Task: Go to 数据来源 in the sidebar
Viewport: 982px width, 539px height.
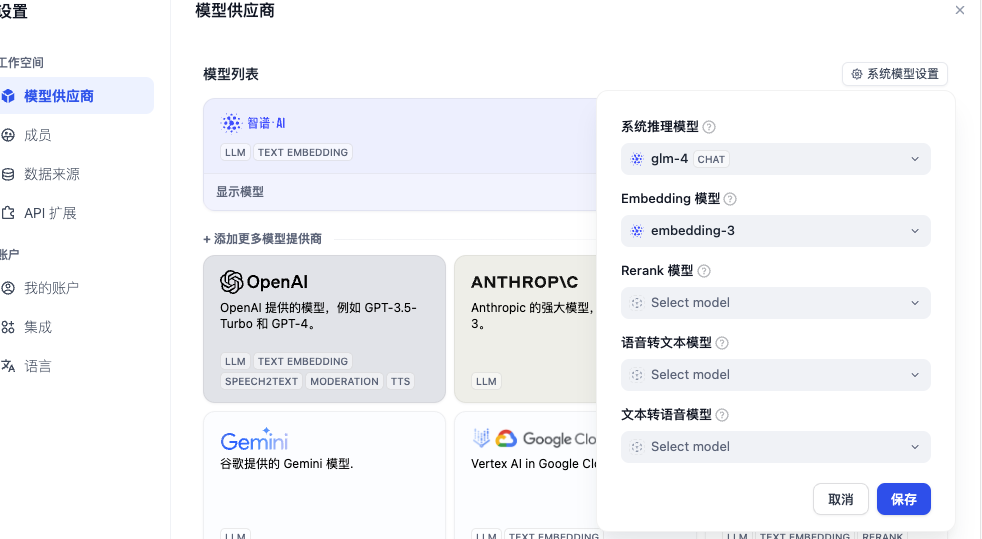Action: [52, 174]
